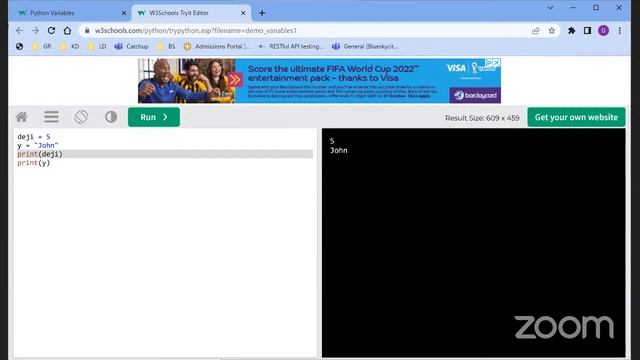Open the GR bookmark folder
This screenshot has width=640, height=360.
pos(42,47)
